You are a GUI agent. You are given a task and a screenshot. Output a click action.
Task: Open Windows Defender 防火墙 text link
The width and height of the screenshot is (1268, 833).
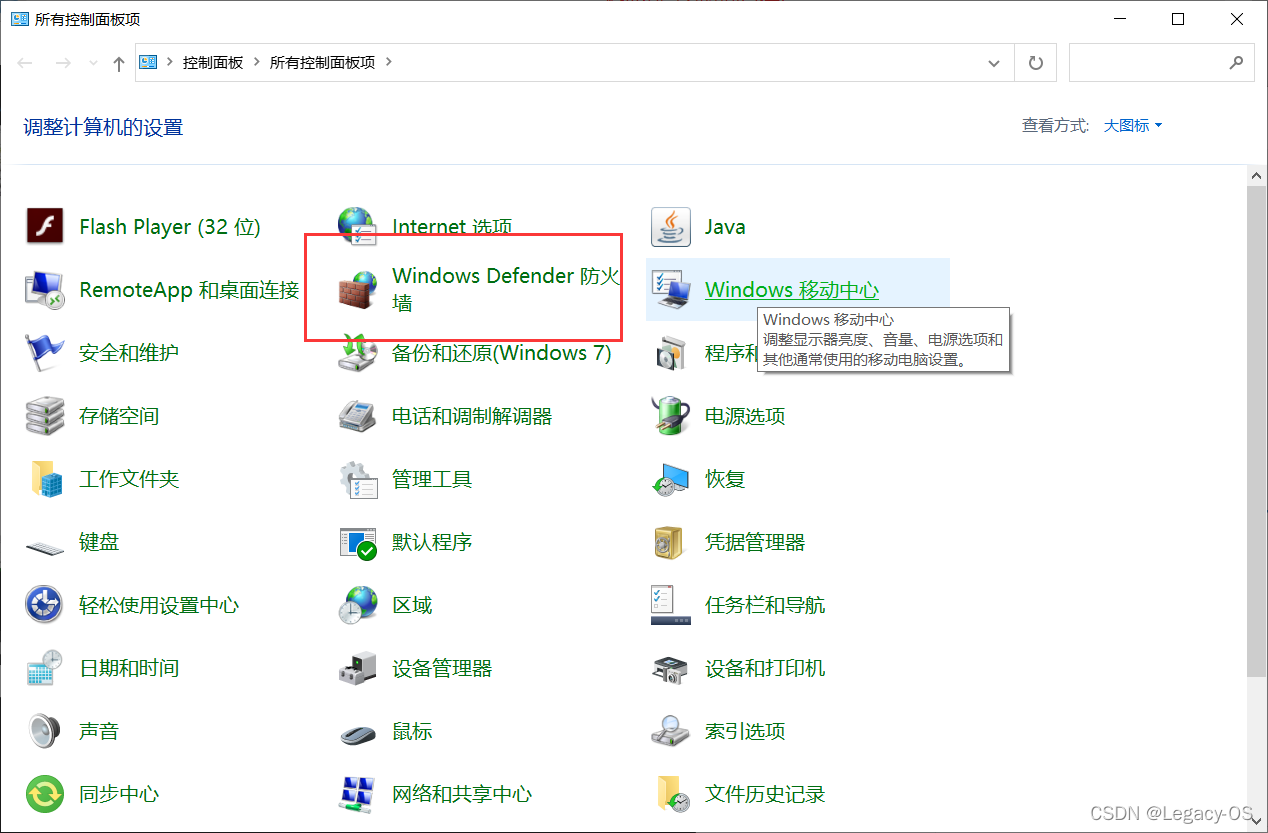pos(506,289)
